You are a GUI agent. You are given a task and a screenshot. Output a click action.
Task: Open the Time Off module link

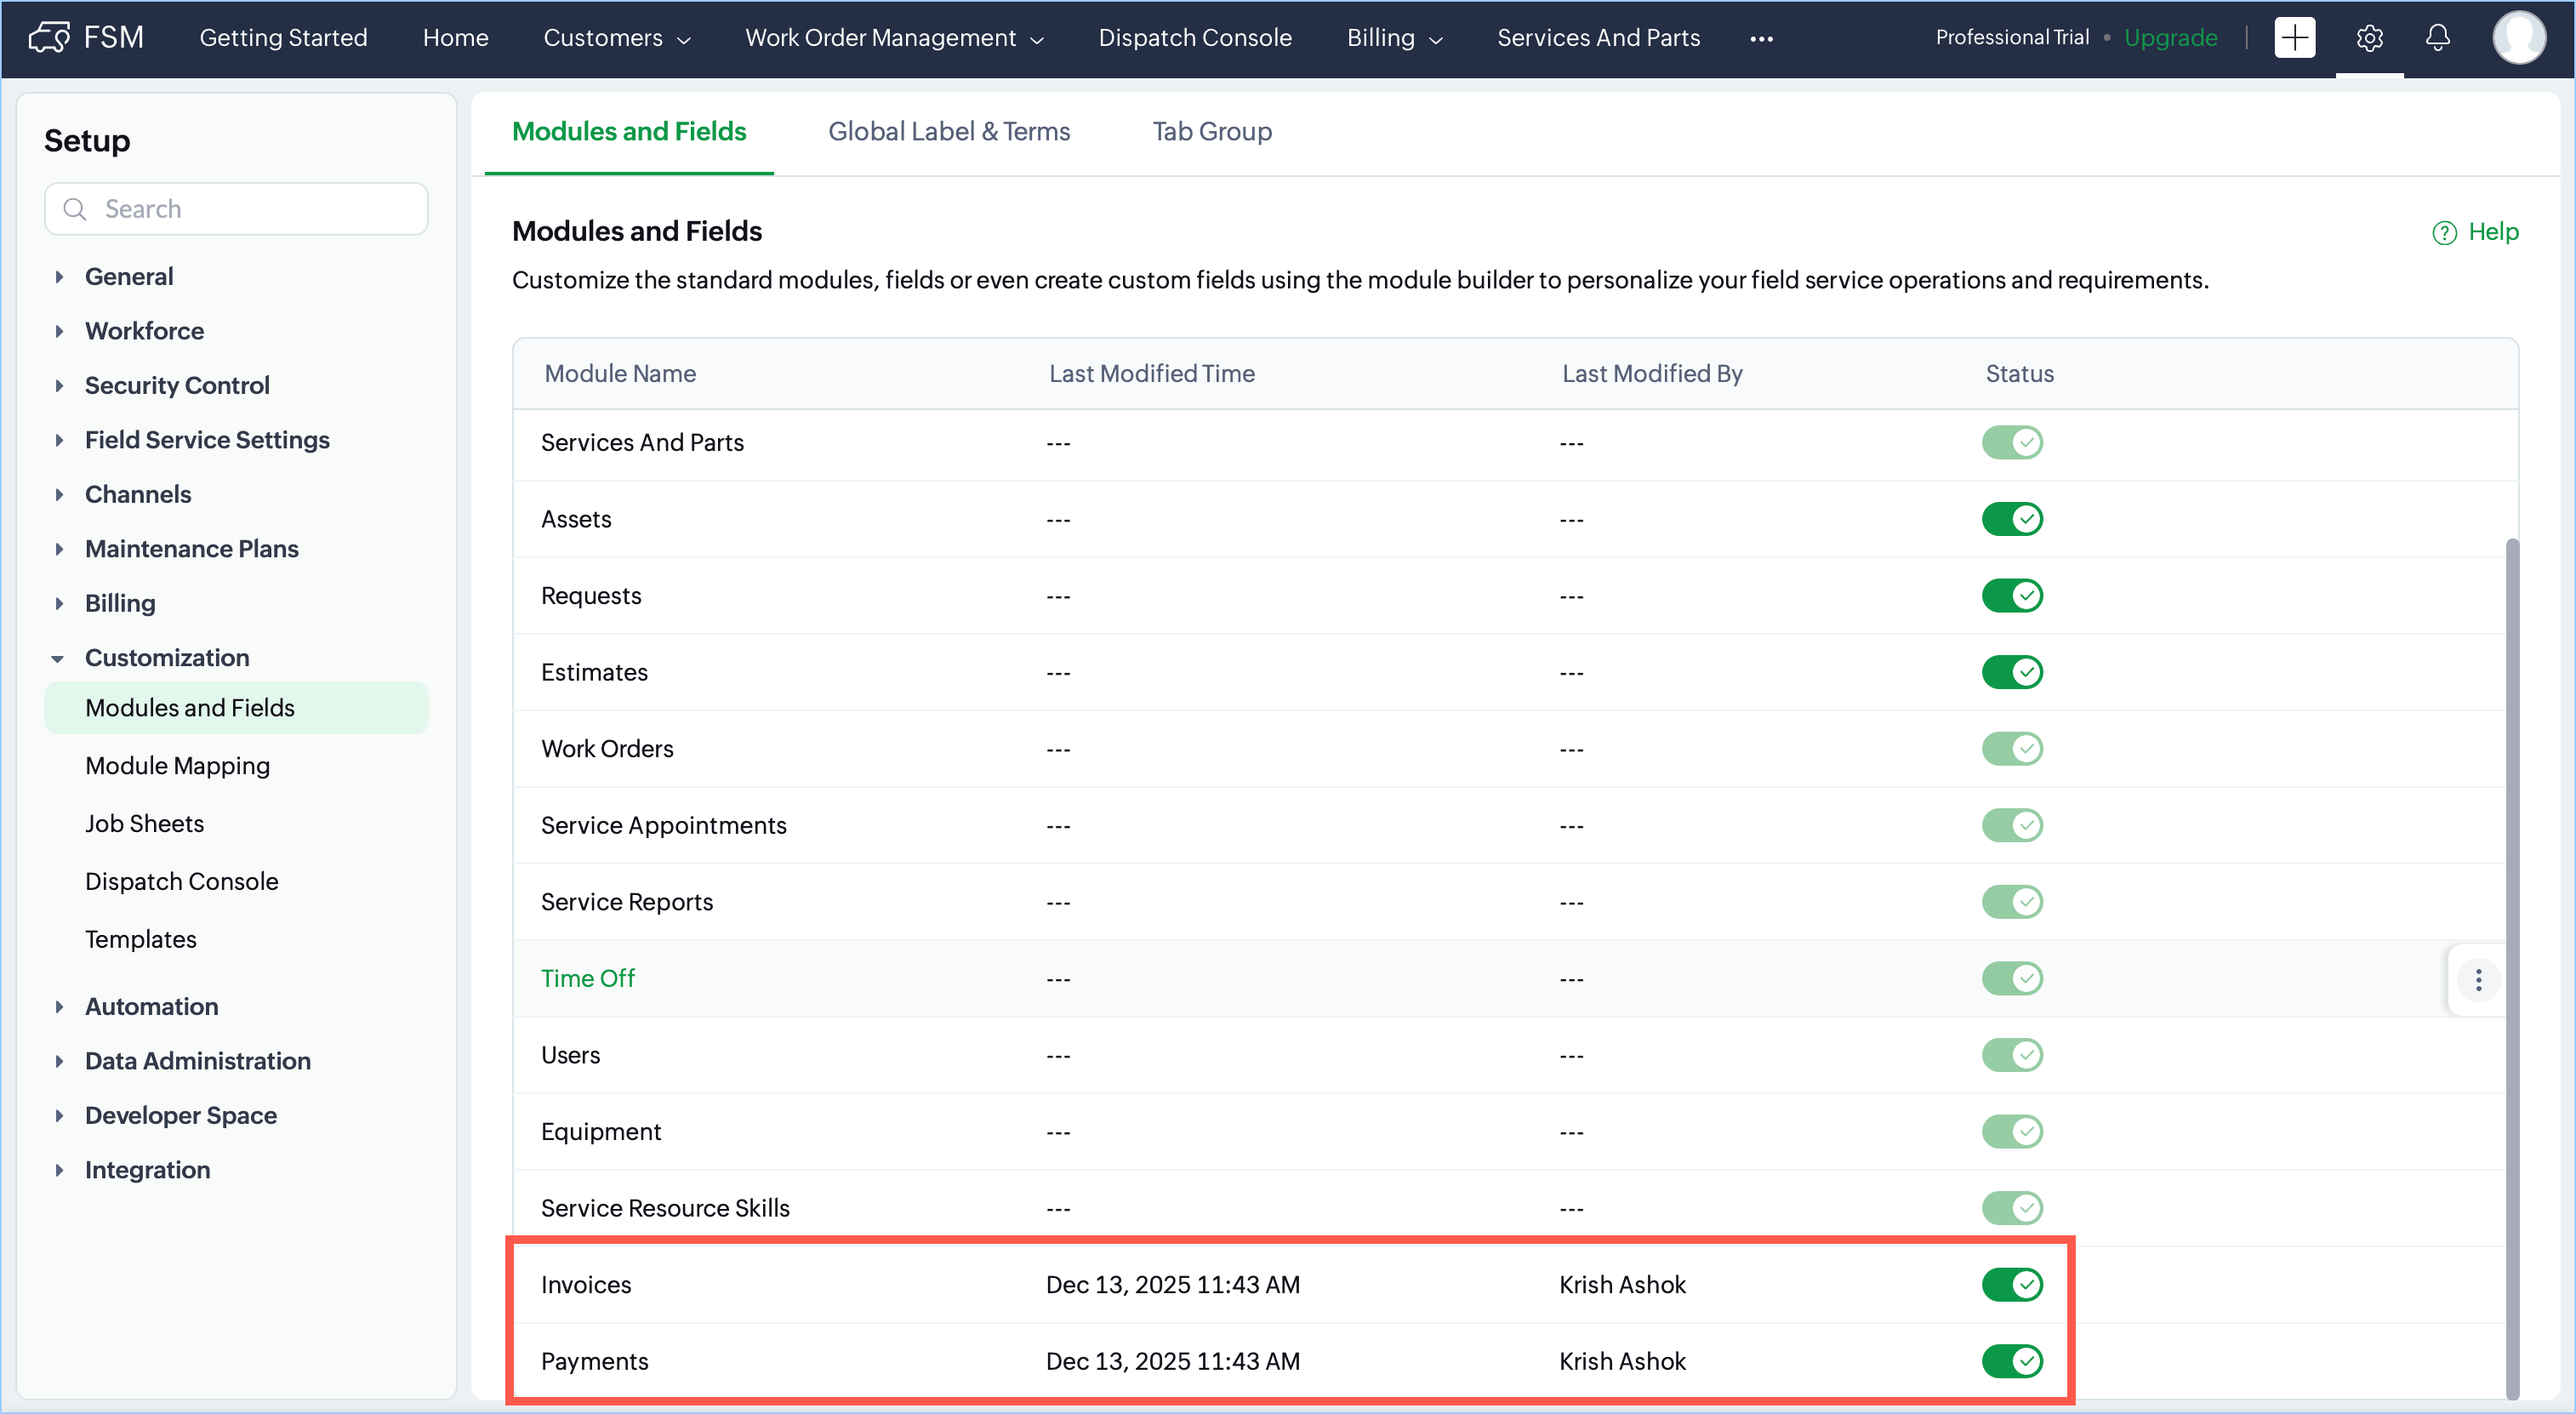tap(587, 978)
